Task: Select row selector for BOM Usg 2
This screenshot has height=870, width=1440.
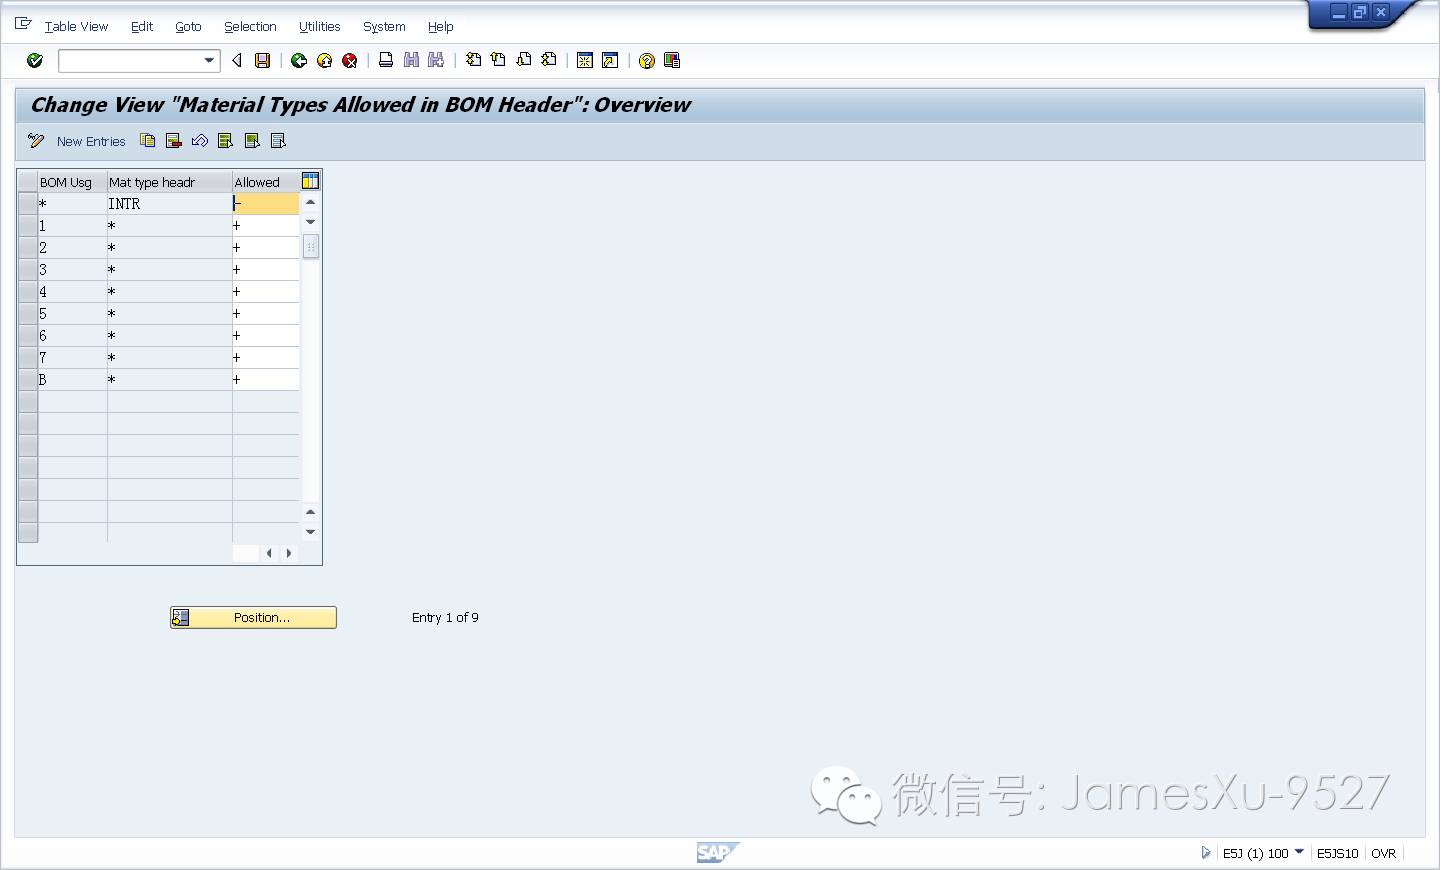Action: coord(28,248)
